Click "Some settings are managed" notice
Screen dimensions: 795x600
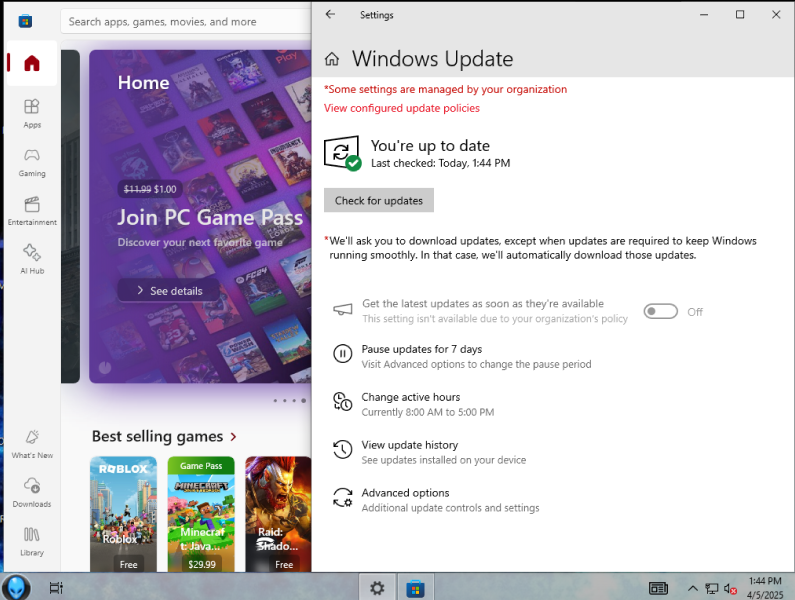(x=445, y=89)
